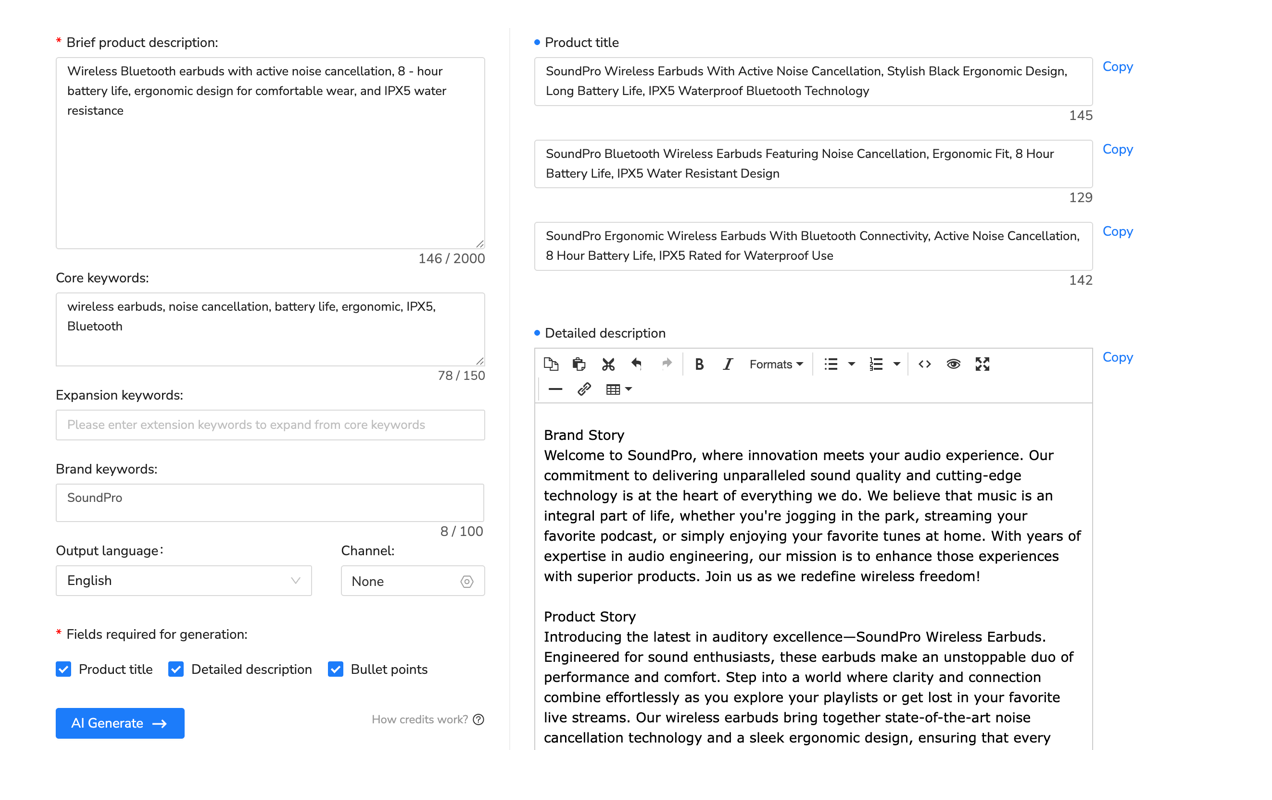Open the Output language dropdown

pyautogui.click(x=184, y=581)
